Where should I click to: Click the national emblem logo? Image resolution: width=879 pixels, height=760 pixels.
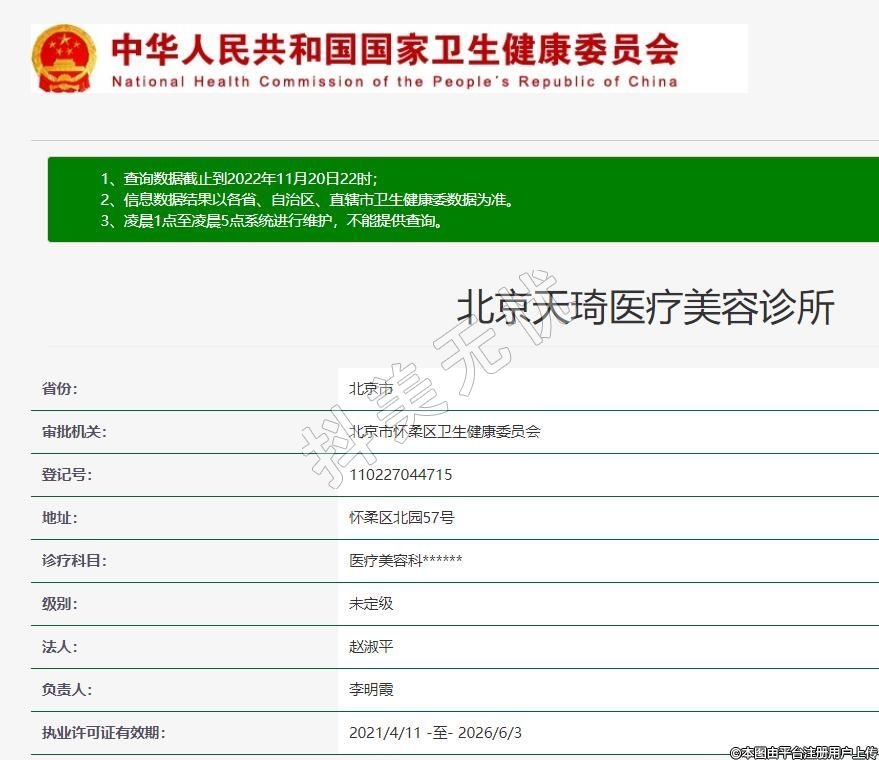pyautogui.click(x=64, y=59)
